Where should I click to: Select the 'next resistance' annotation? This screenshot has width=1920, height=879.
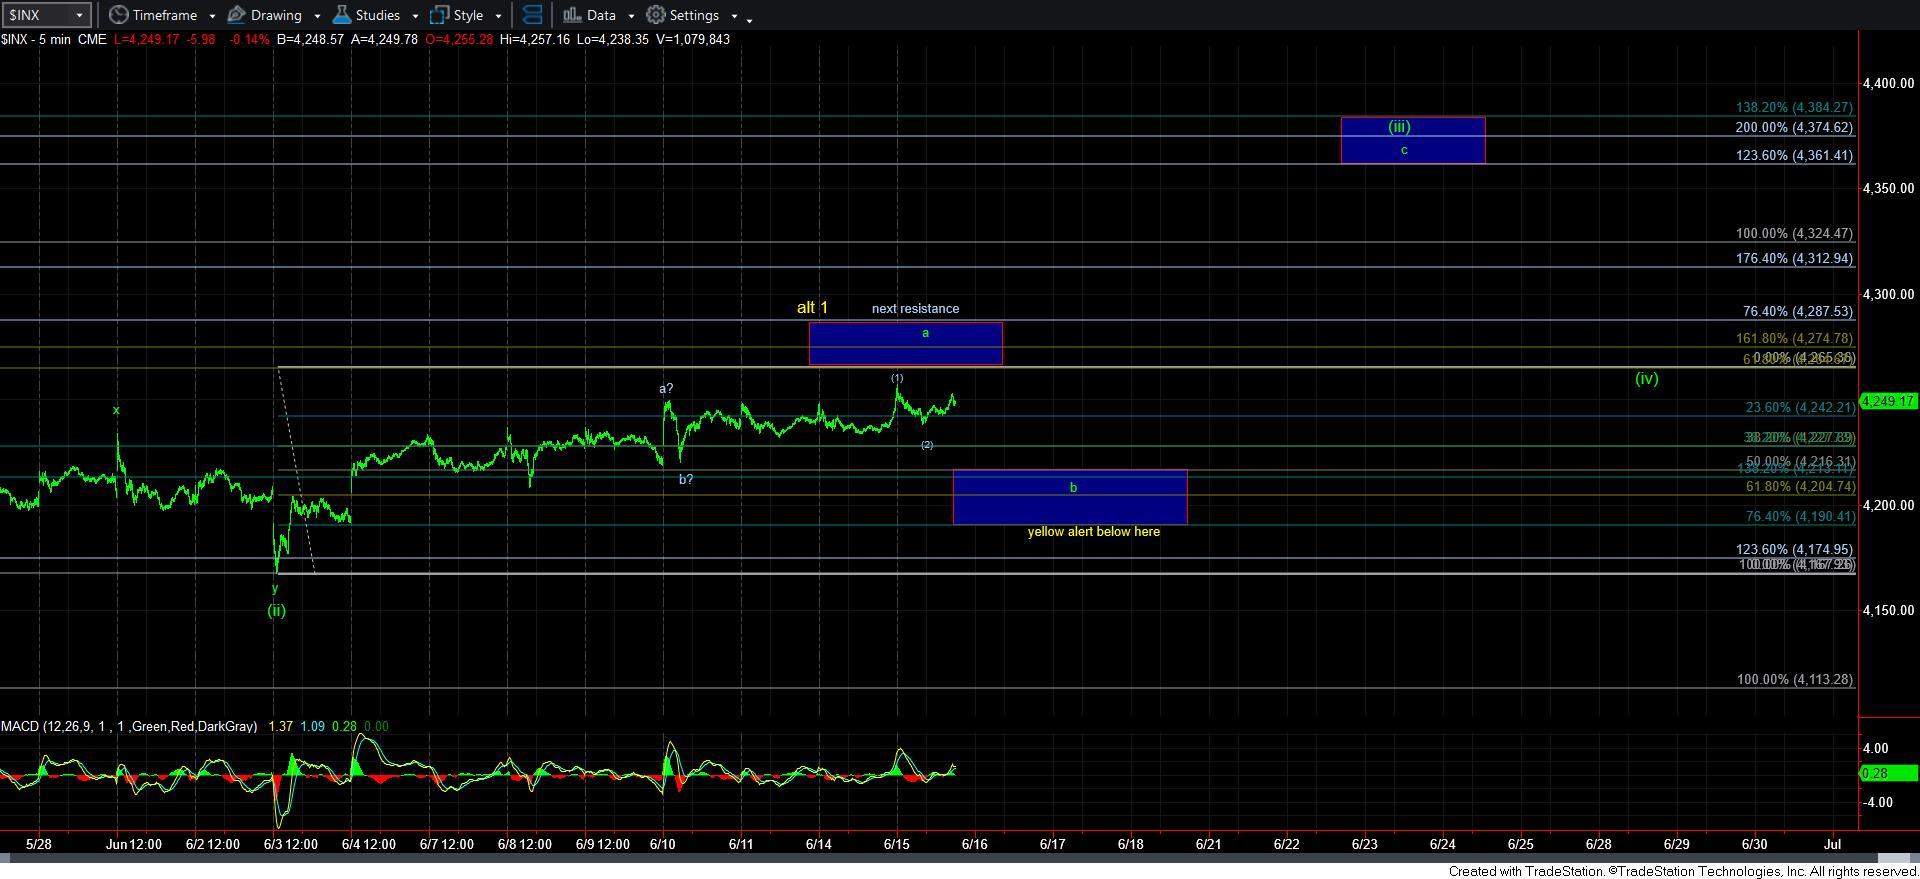915,309
